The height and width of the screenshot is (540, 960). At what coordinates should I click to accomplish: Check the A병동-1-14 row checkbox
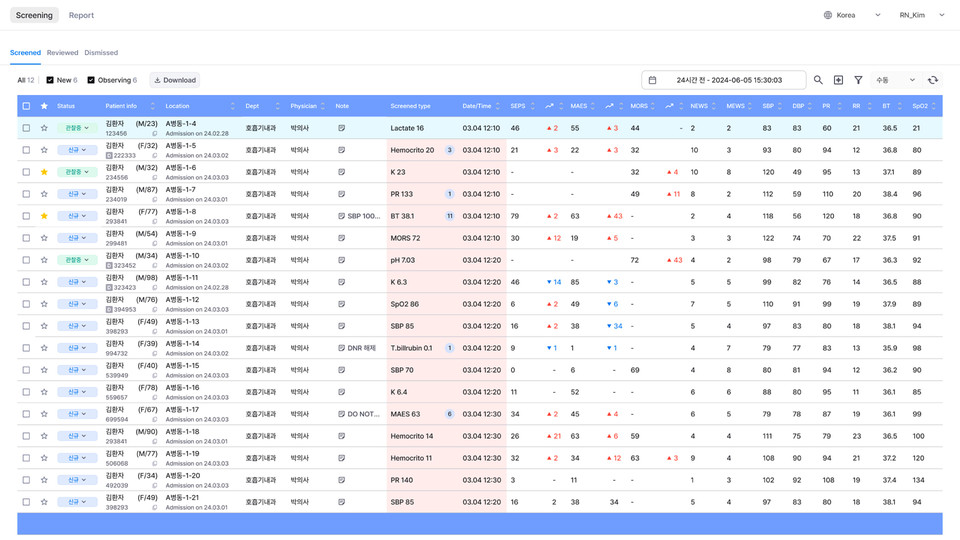coord(26,348)
